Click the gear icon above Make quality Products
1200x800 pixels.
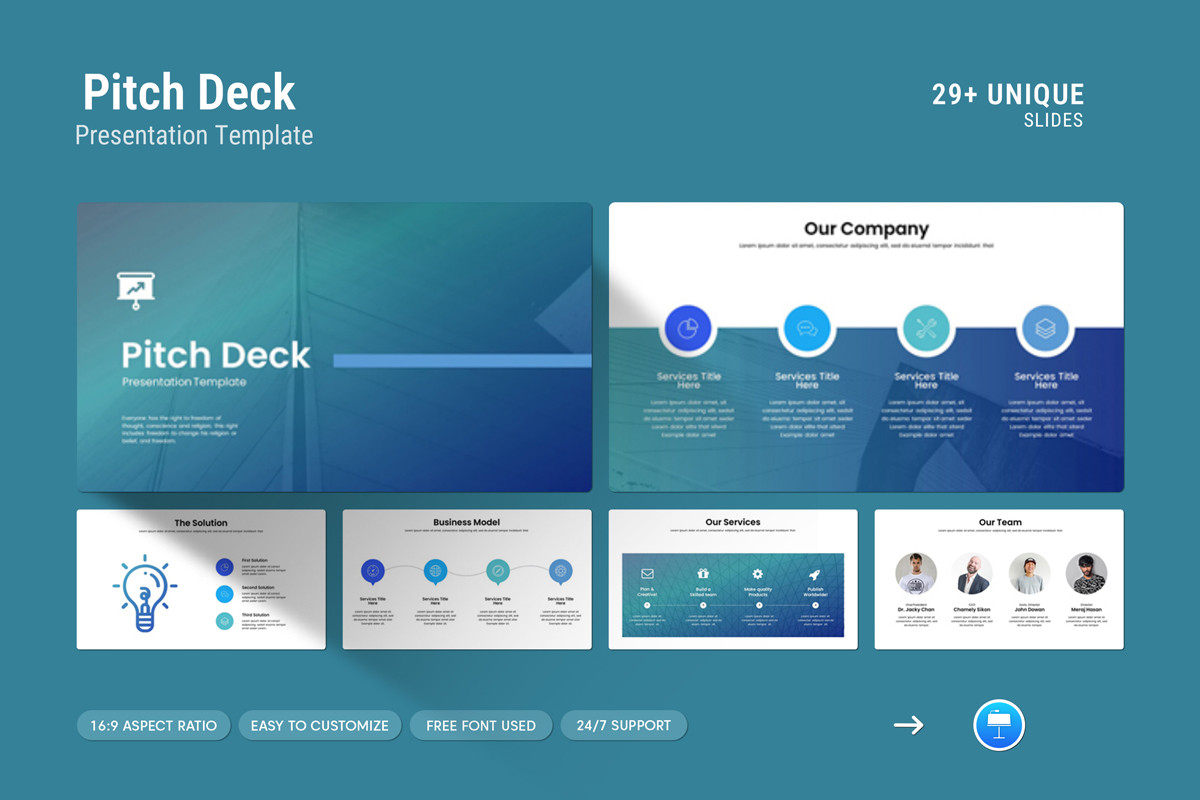(x=758, y=574)
